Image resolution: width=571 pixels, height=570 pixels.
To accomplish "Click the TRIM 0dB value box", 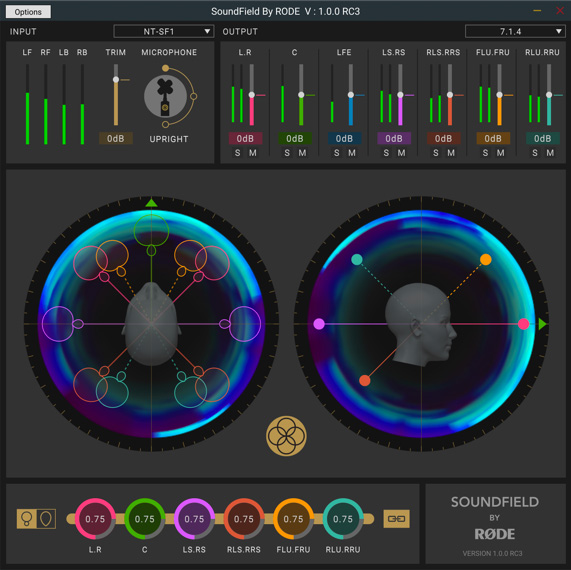I will point(116,139).
